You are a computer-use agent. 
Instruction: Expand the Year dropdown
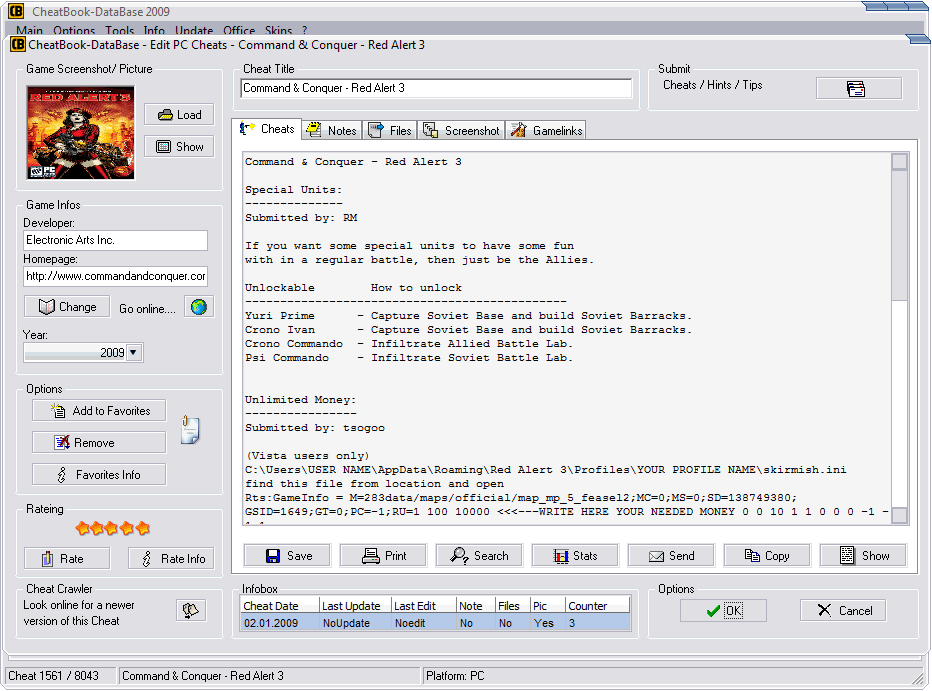click(x=133, y=352)
